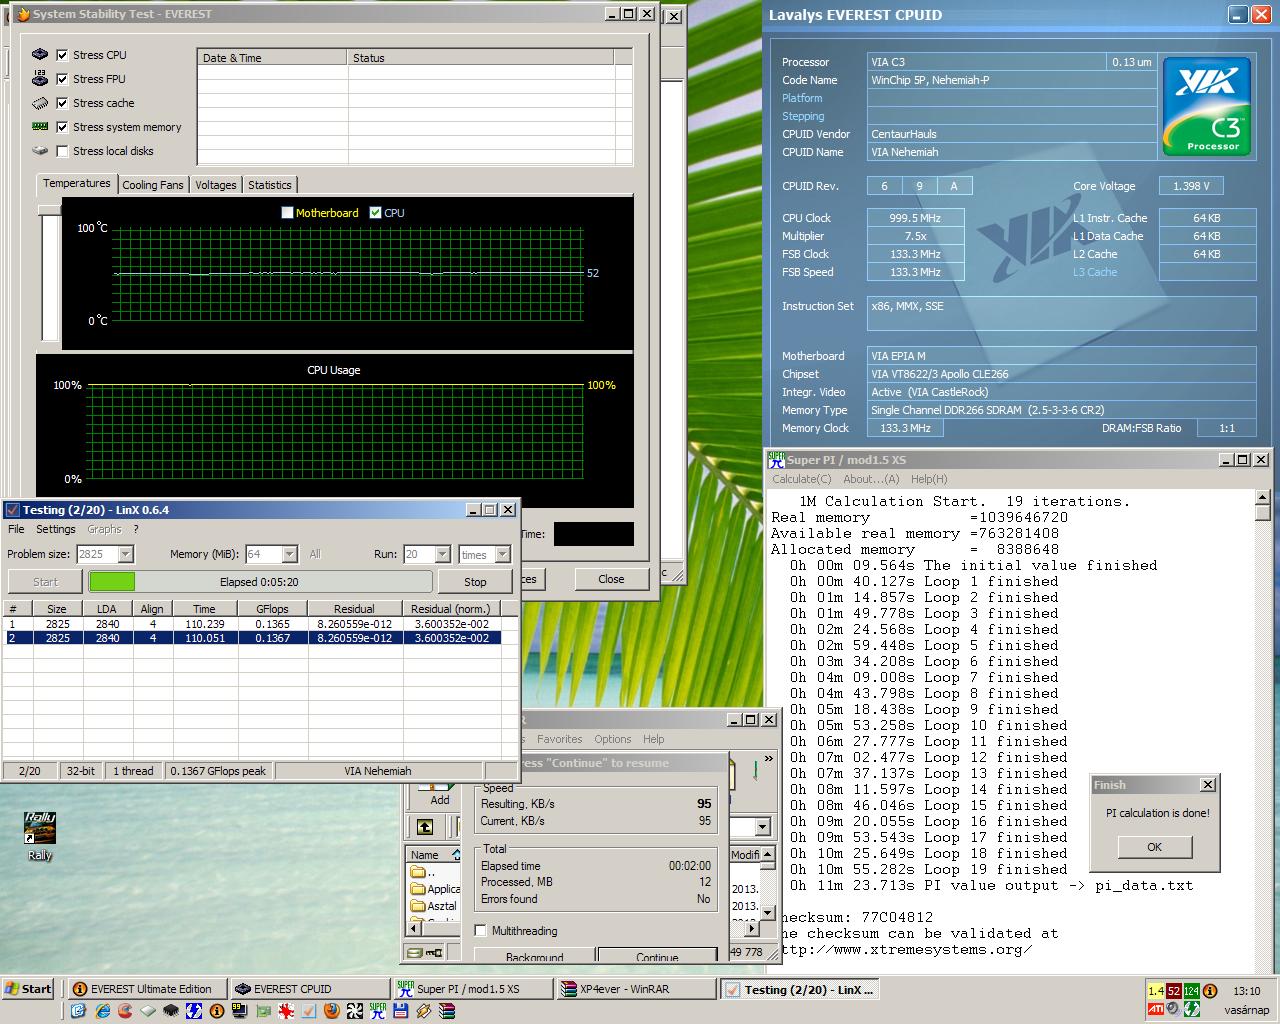Disable the Stress cache checkbox

tap(63, 103)
